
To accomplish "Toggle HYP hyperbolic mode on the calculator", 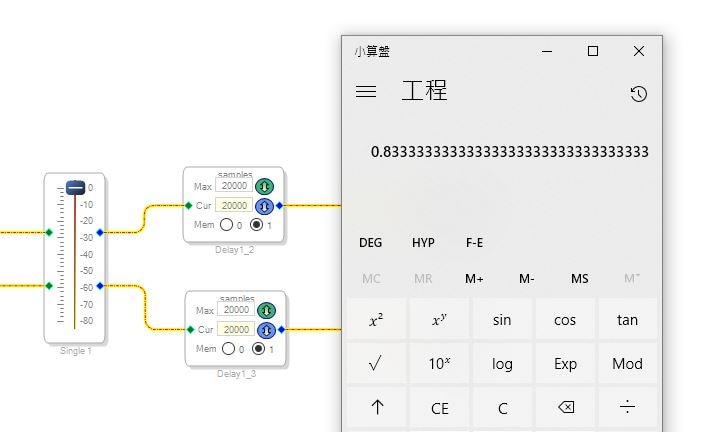I will 423,243.
